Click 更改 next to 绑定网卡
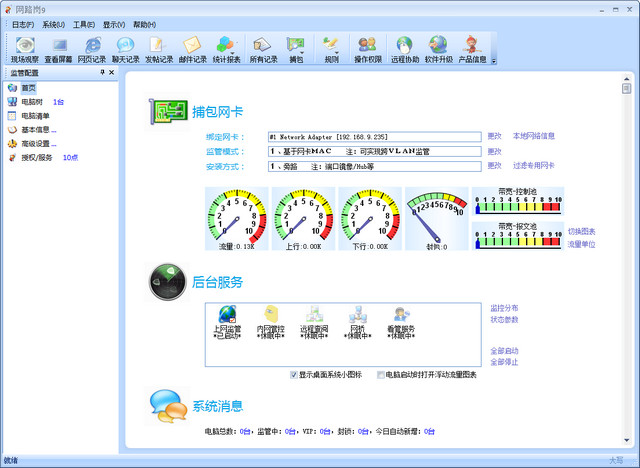Screen dimensions: 640x468 coord(494,135)
